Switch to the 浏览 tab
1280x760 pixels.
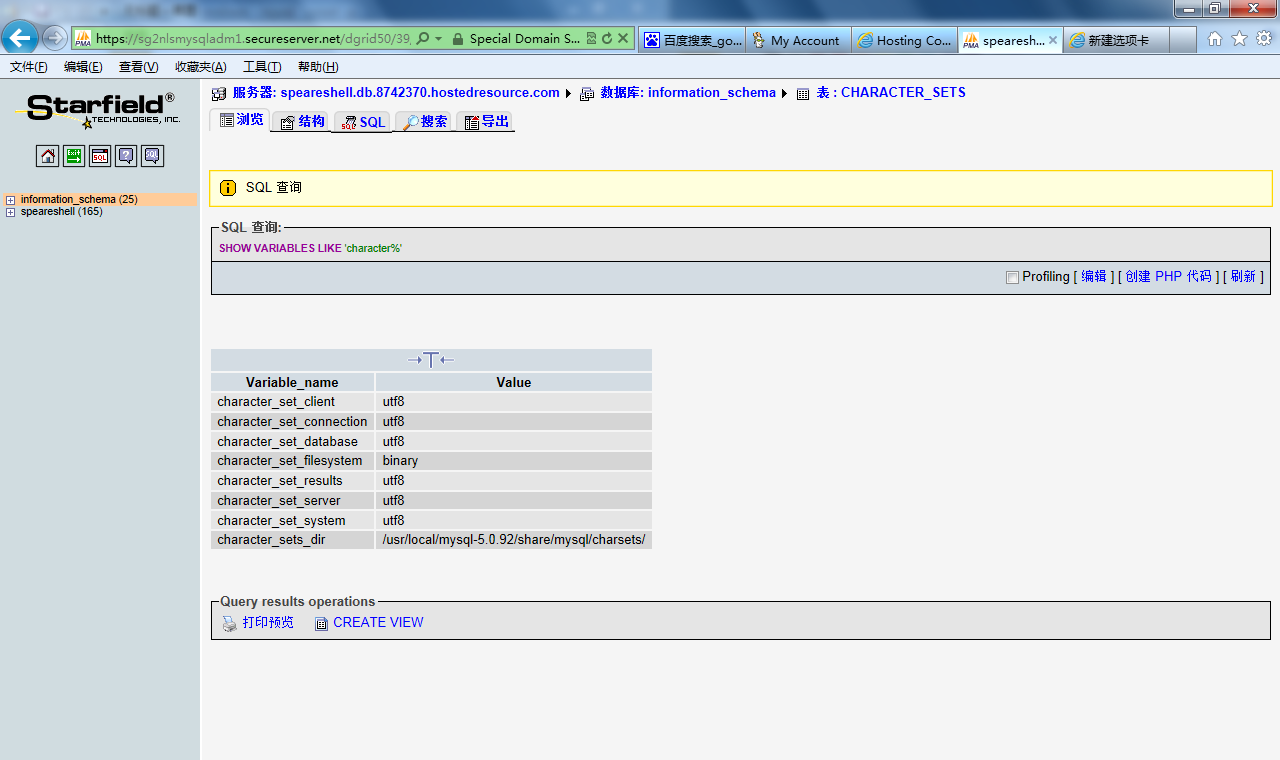(241, 120)
